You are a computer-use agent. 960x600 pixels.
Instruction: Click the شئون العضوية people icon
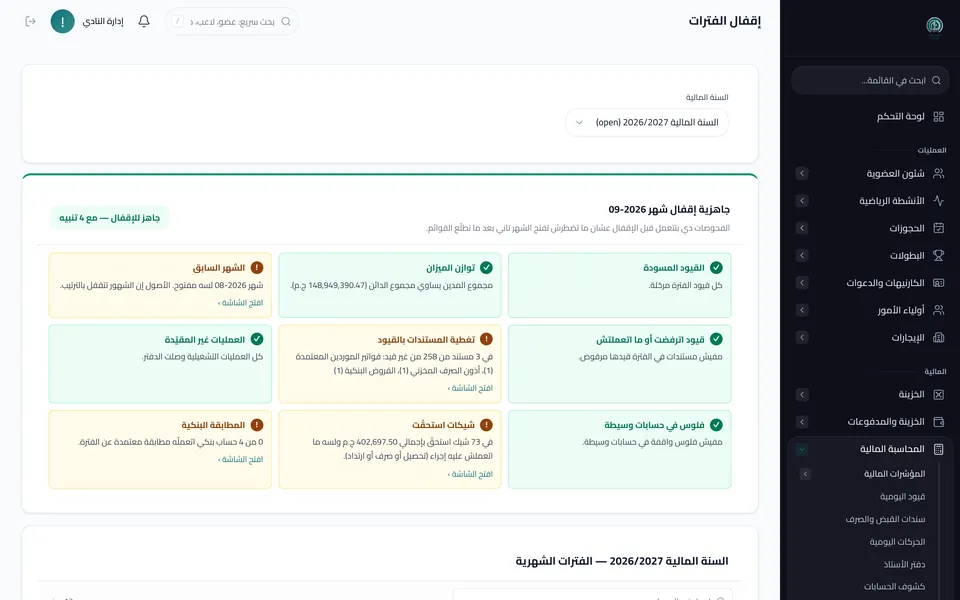coord(939,173)
